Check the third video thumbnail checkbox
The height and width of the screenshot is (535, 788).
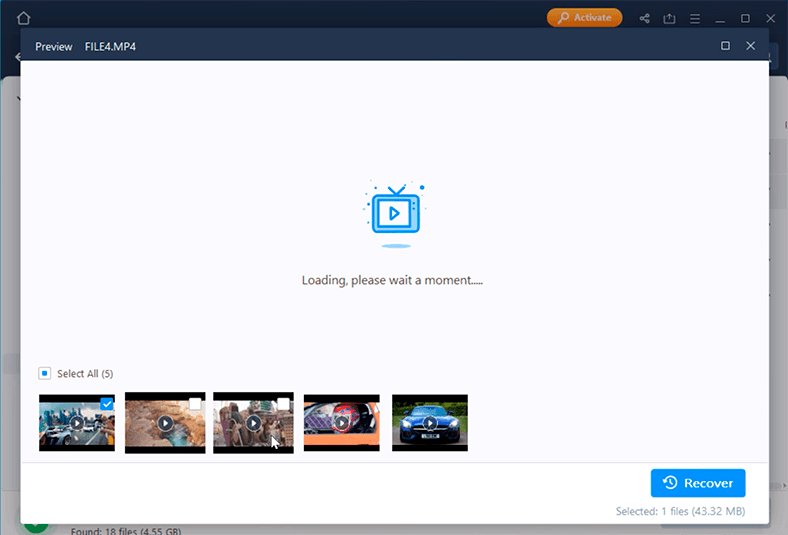[x=283, y=404]
